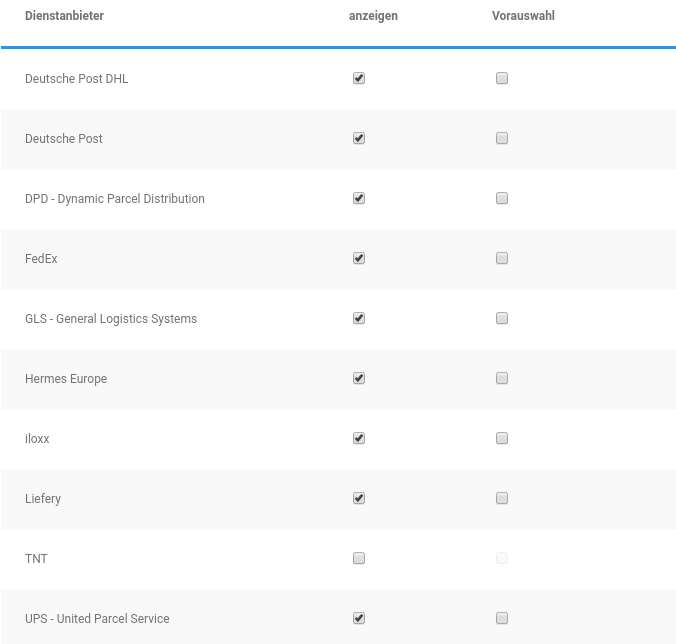Viewport: 676px width, 644px height.
Task: Uncheck anzeigen for Deutsche Post DHL
Action: (359, 78)
